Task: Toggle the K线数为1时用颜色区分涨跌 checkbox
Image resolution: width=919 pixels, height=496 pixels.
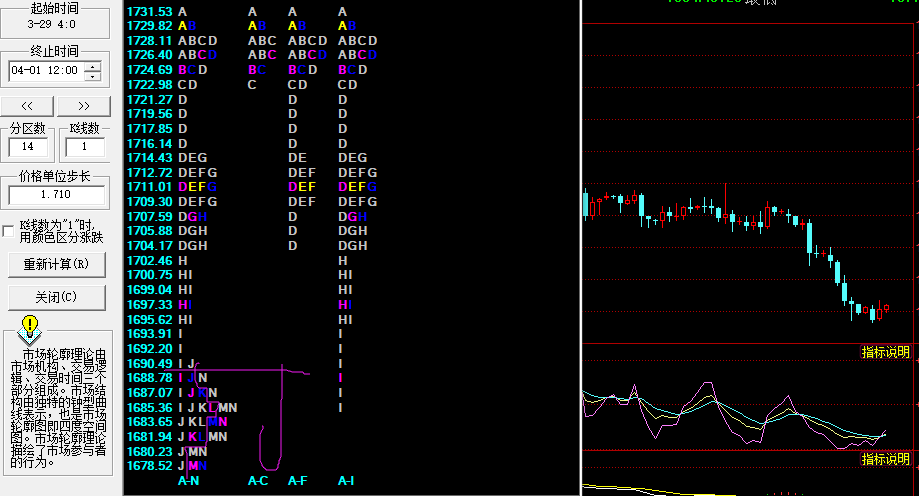Action: point(8,231)
